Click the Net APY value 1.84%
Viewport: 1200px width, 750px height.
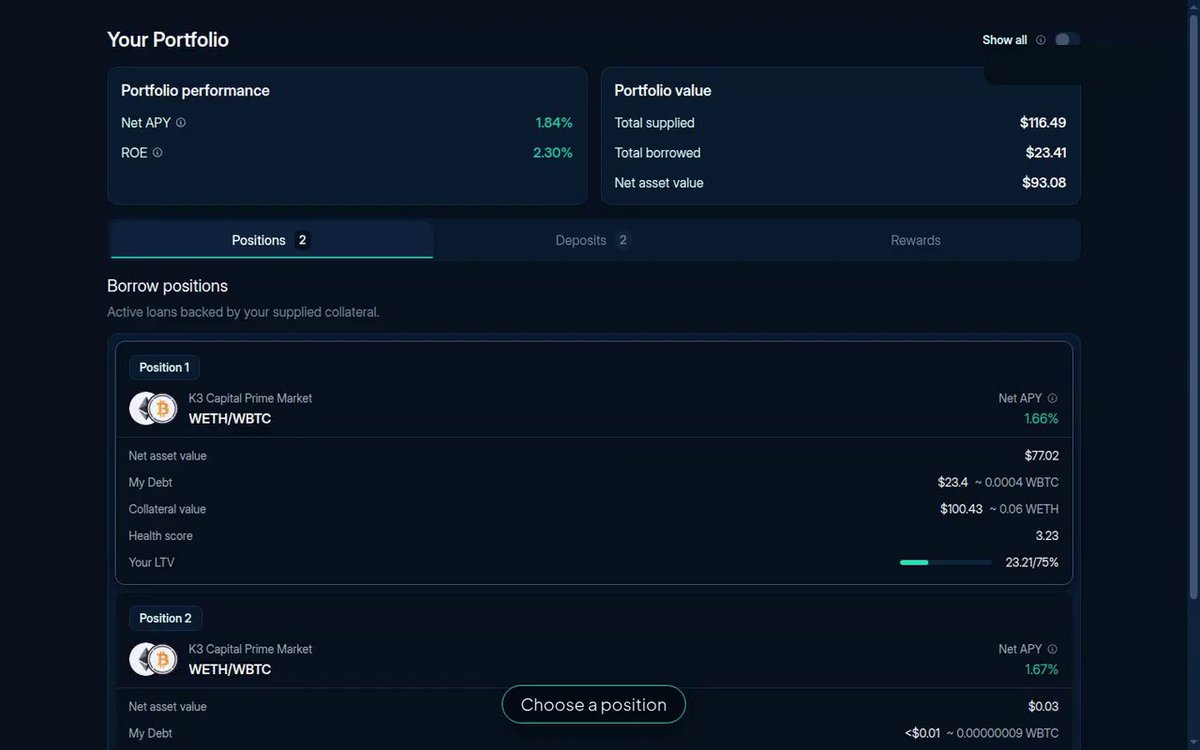tap(554, 123)
